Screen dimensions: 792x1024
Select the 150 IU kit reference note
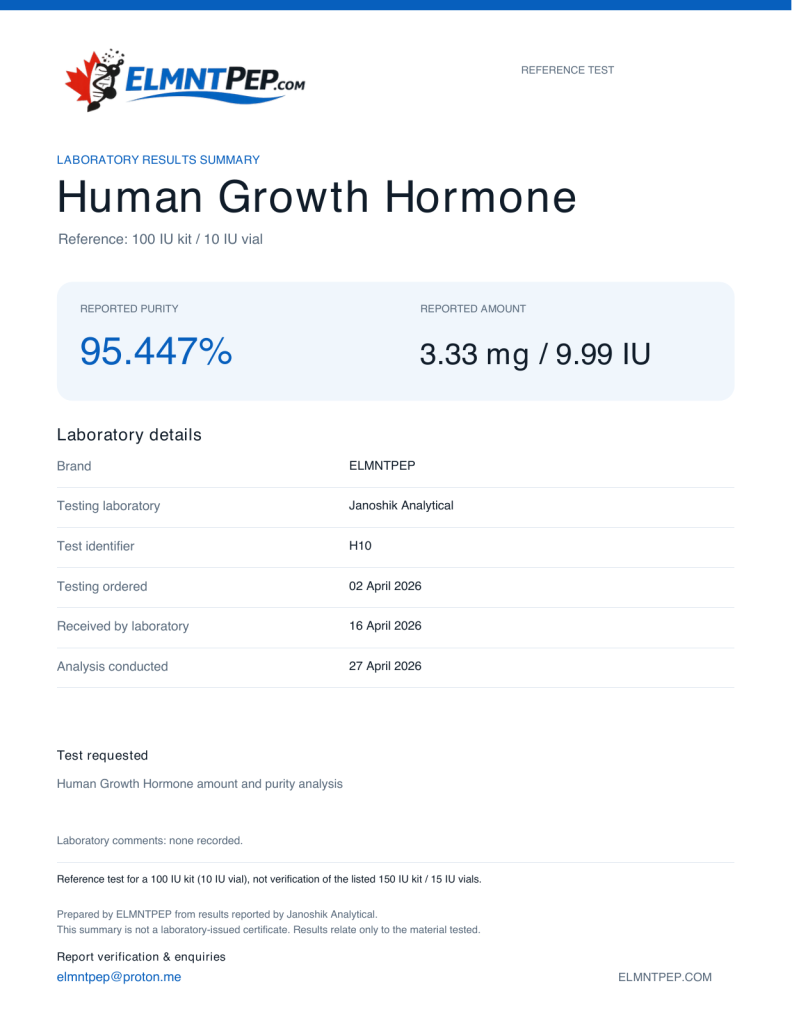click(269, 879)
